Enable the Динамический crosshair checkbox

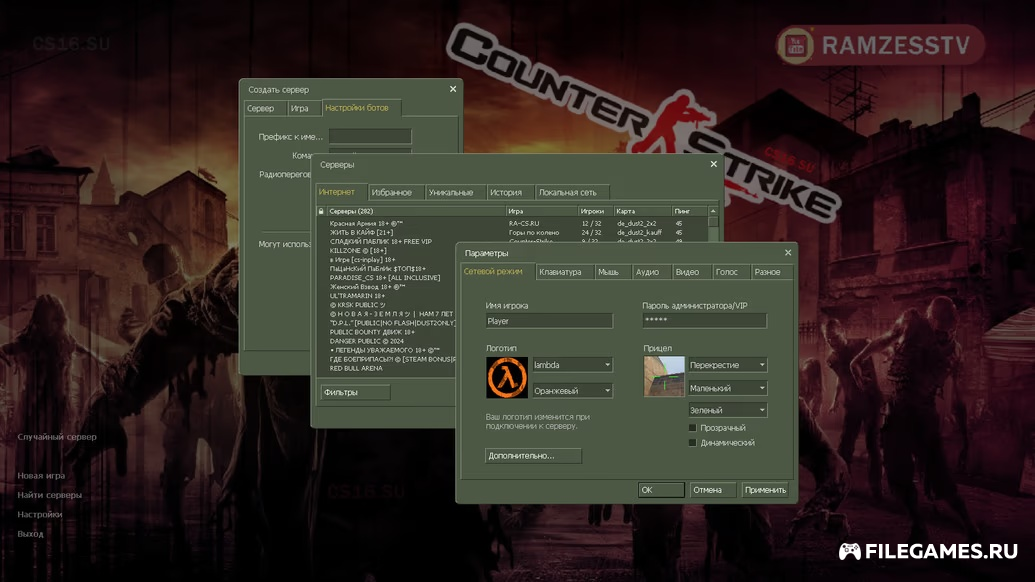tap(692, 443)
